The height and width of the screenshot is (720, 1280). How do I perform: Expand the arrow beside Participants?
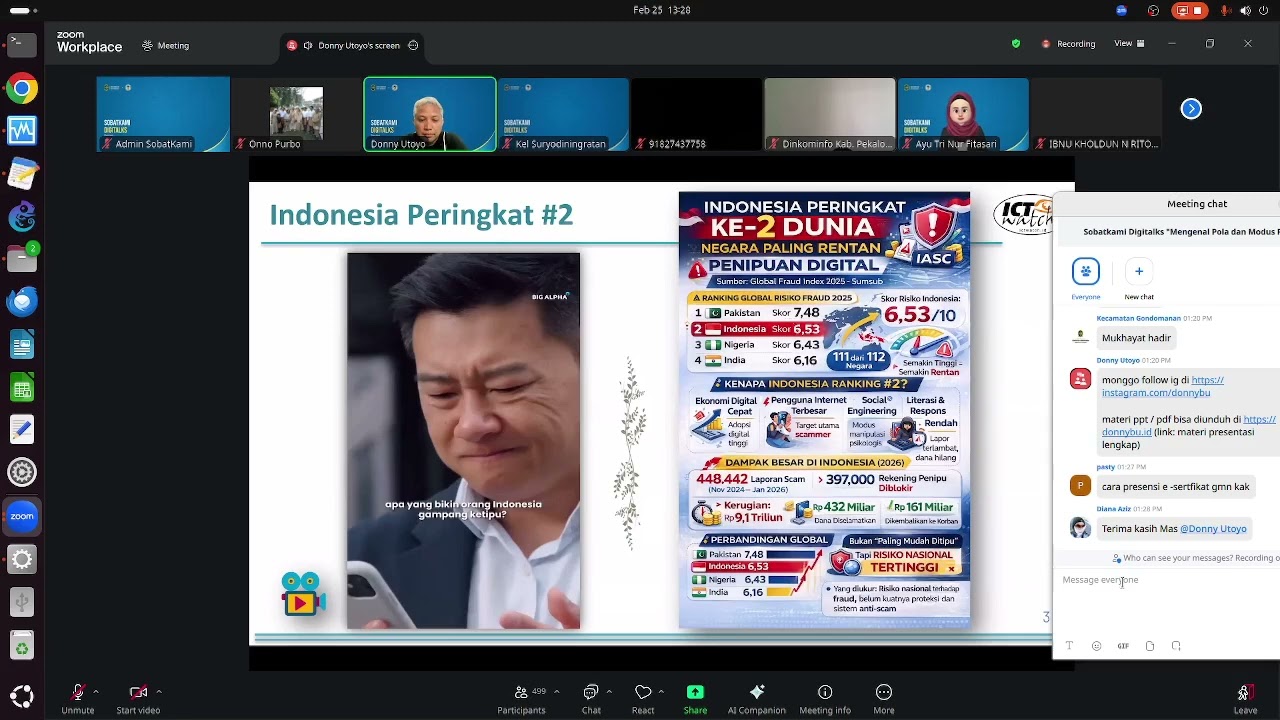(x=557, y=691)
